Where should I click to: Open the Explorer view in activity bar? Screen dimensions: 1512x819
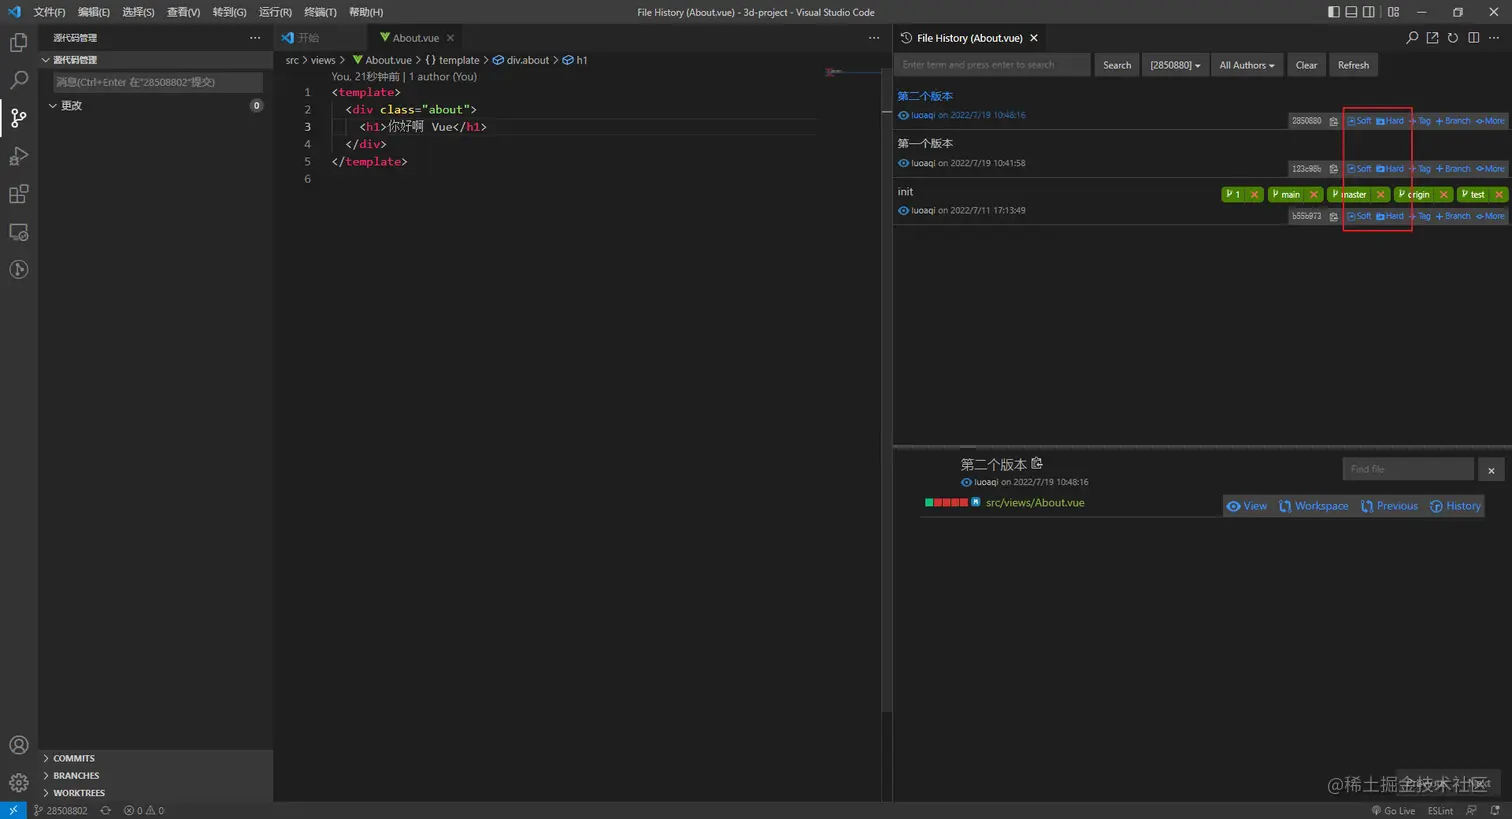(18, 43)
